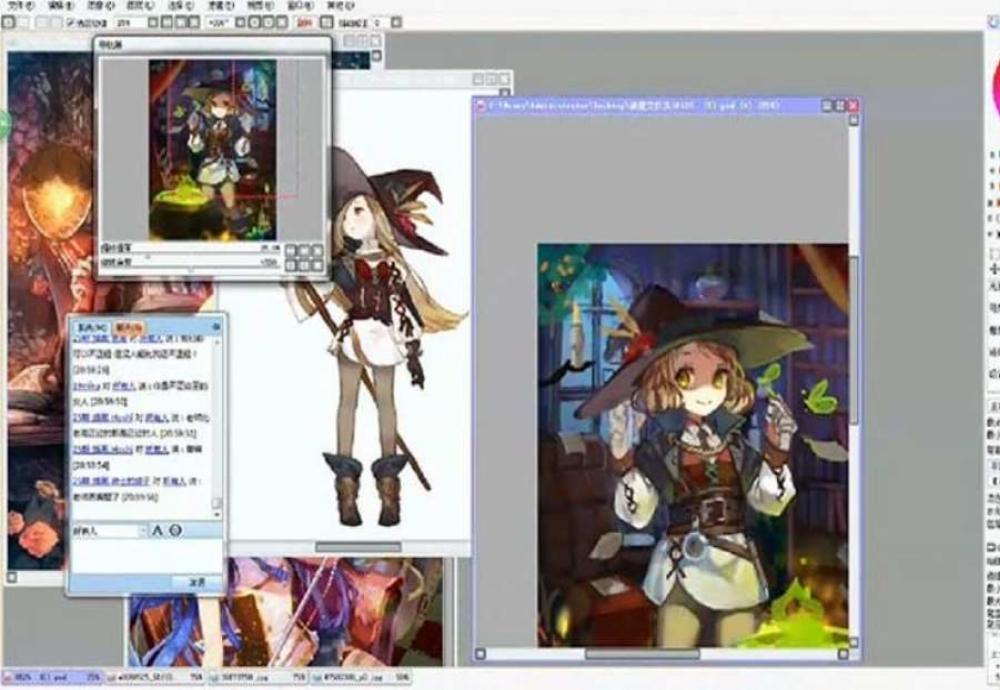The height and width of the screenshot is (690, 1000).
Task: Open the File menu in the menu bar
Action: pos(20,6)
